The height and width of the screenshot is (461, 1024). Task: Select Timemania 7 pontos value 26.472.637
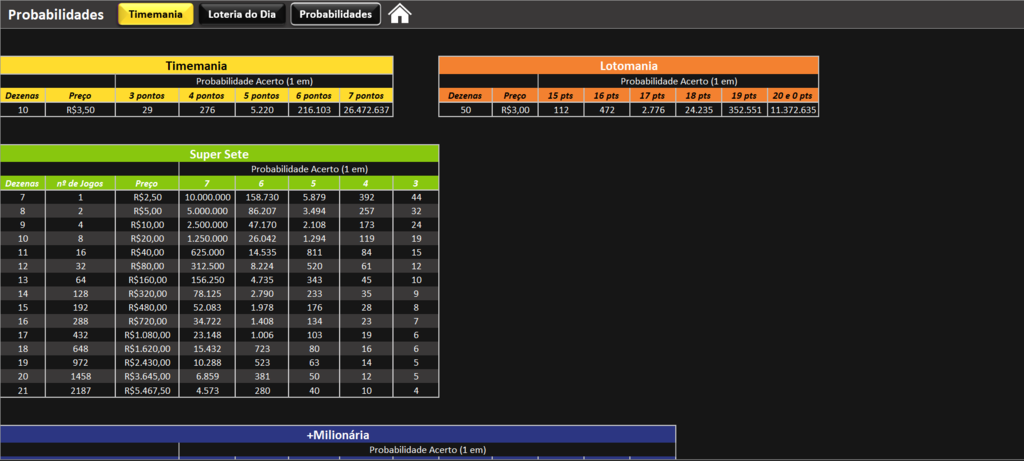[366, 110]
